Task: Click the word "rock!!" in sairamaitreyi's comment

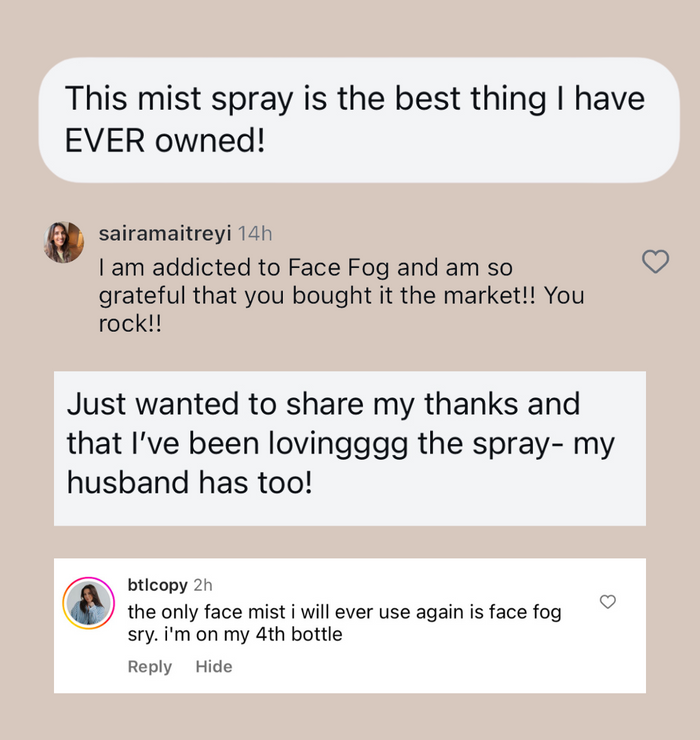Action: pos(131,327)
